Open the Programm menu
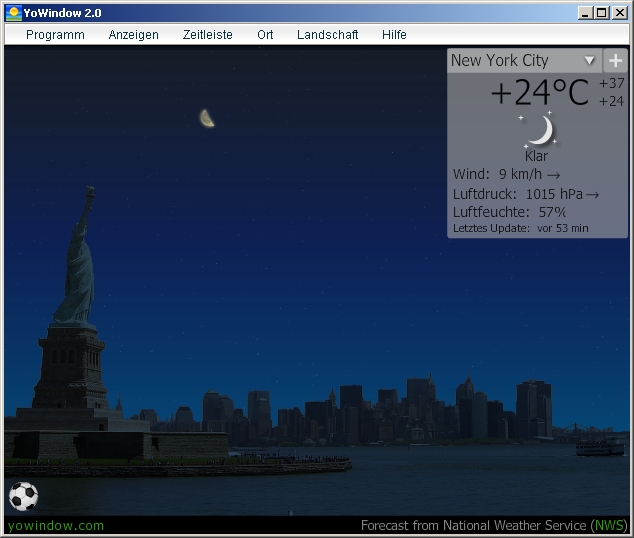The height and width of the screenshot is (538, 634). 55,35
